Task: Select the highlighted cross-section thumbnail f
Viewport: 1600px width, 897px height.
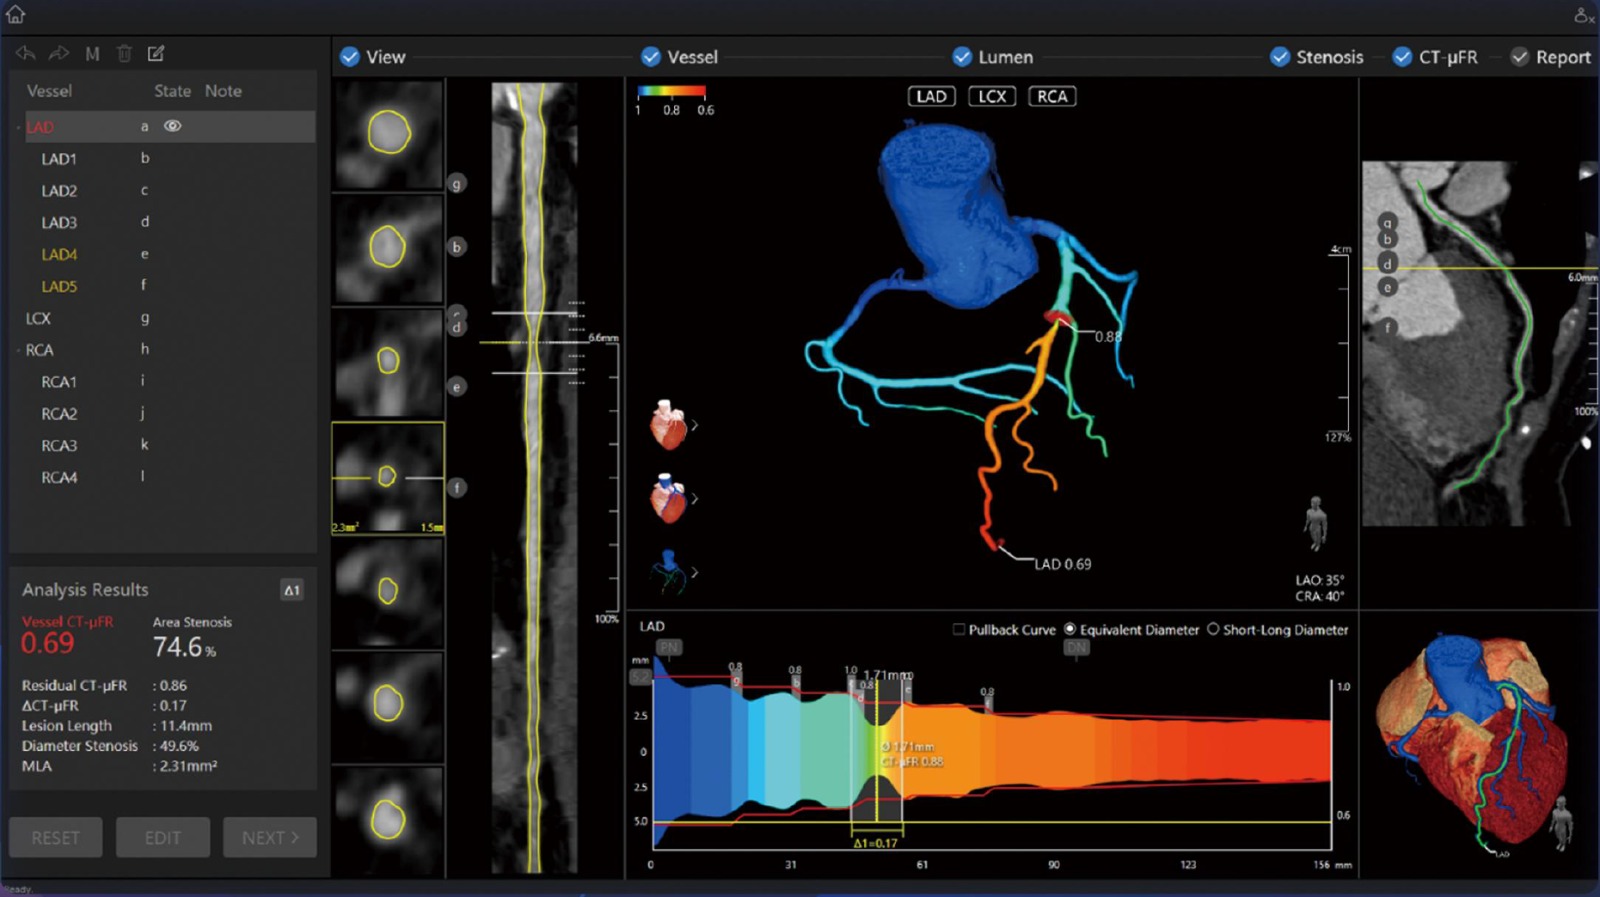Action: [388, 478]
